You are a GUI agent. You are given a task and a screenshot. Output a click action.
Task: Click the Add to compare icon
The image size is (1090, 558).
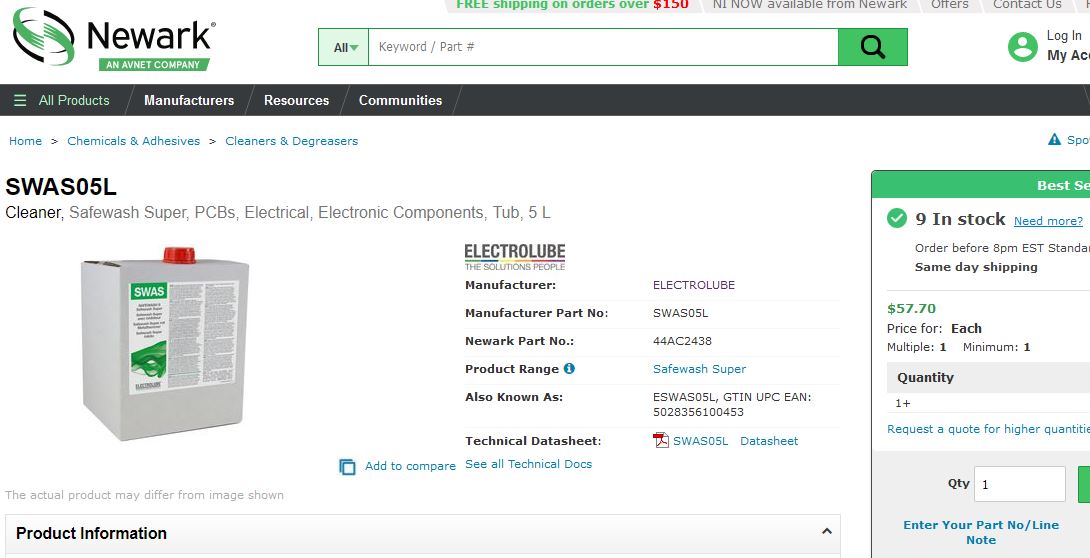348,466
